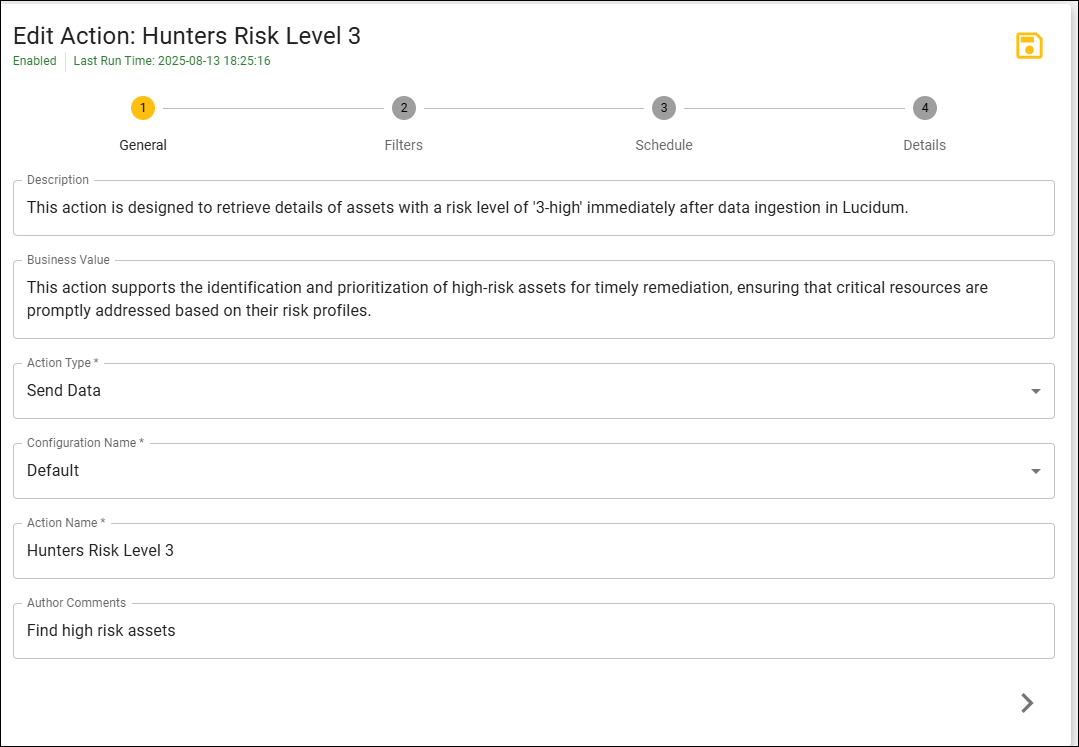Viewport: 1079px width, 747px height.
Task: Select step 3 circle in stepper
Action: (x=664, y=108)
